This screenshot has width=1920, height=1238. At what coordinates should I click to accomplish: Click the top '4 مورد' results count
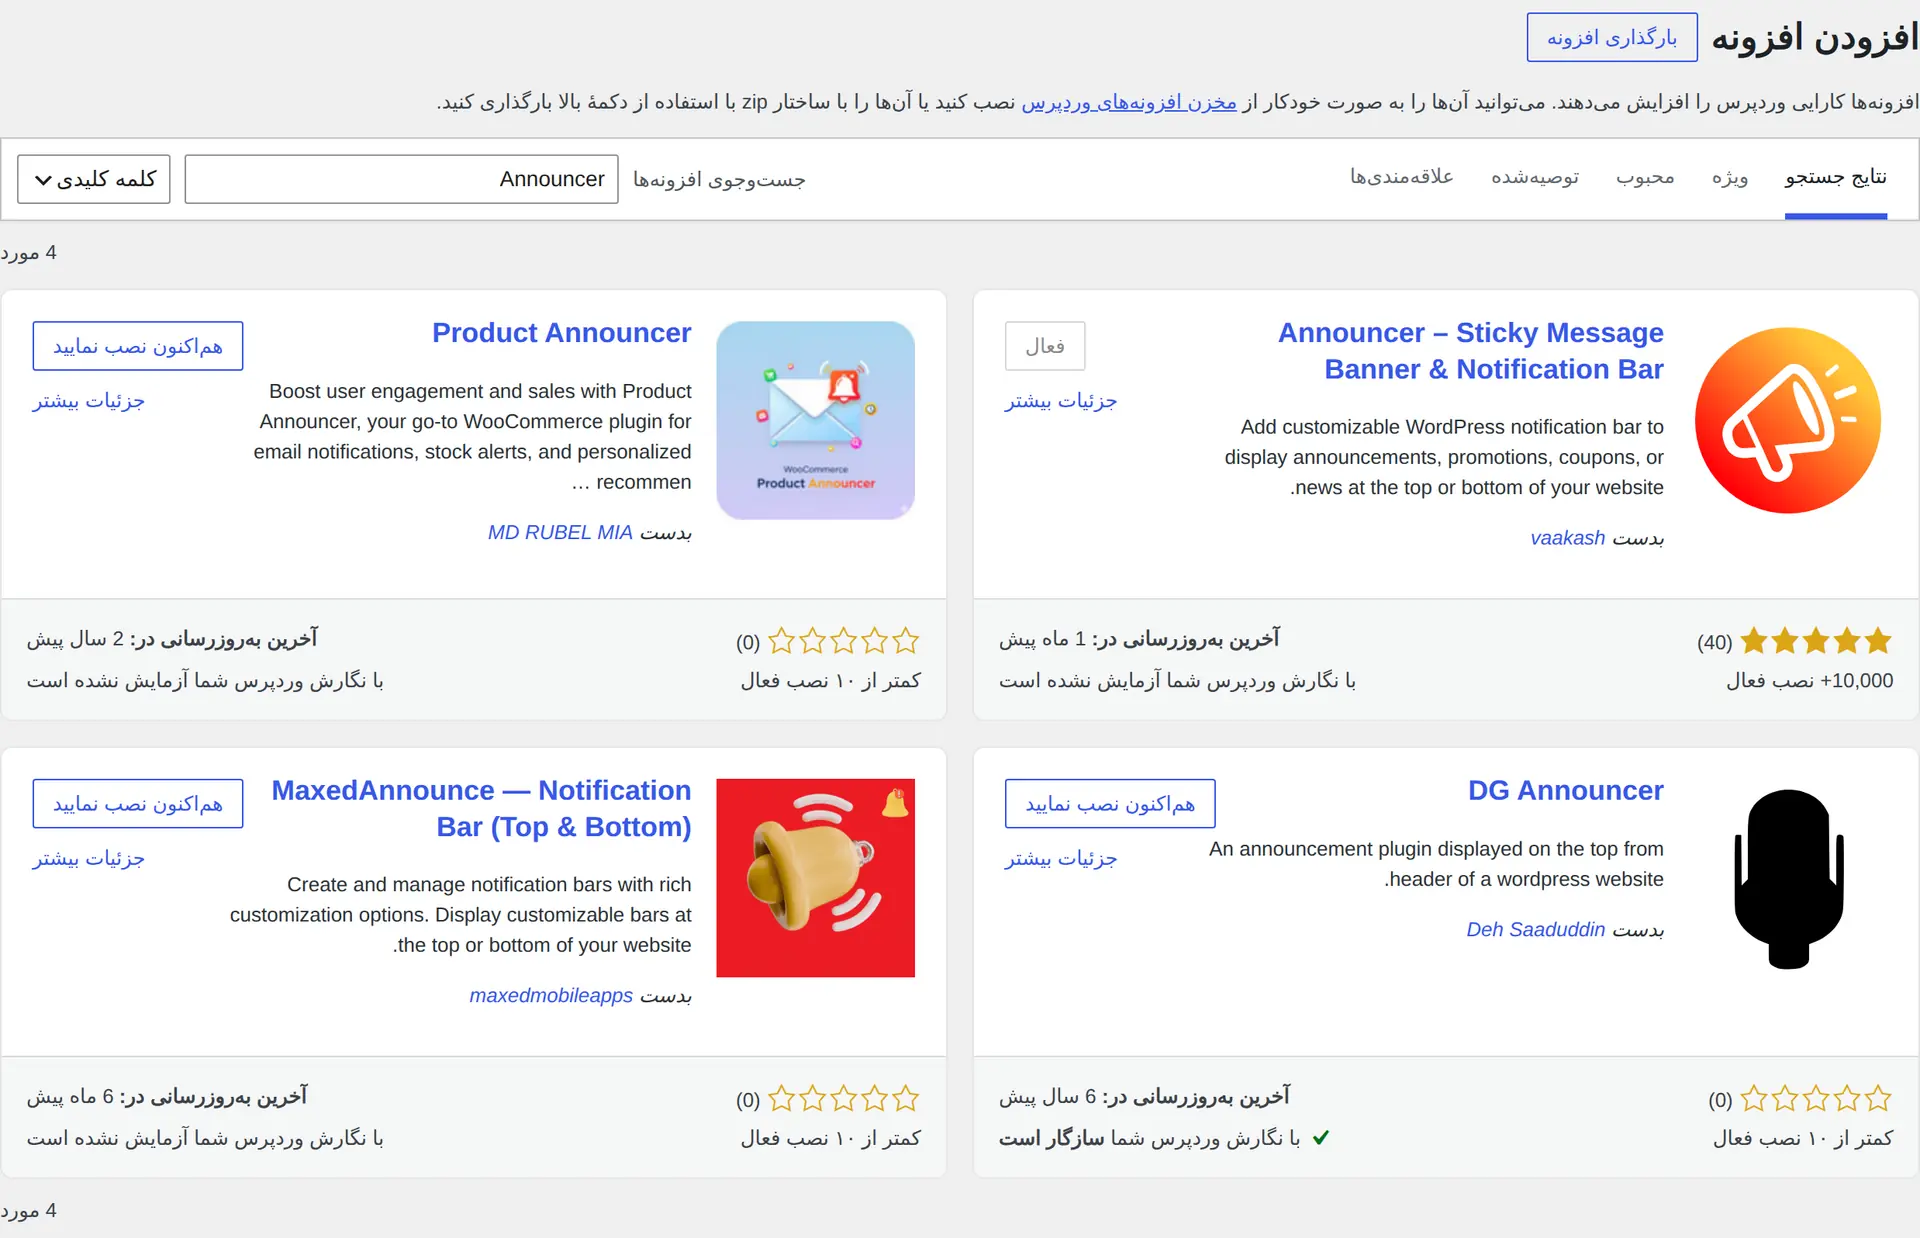[29, 253]
